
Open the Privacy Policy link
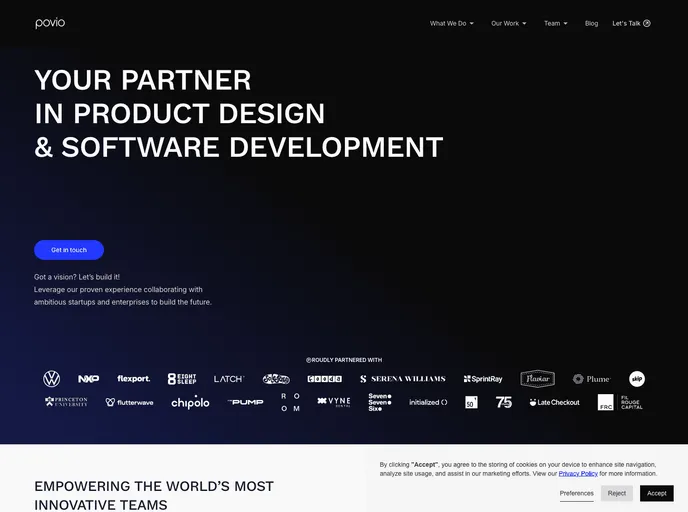pos(578,473)
